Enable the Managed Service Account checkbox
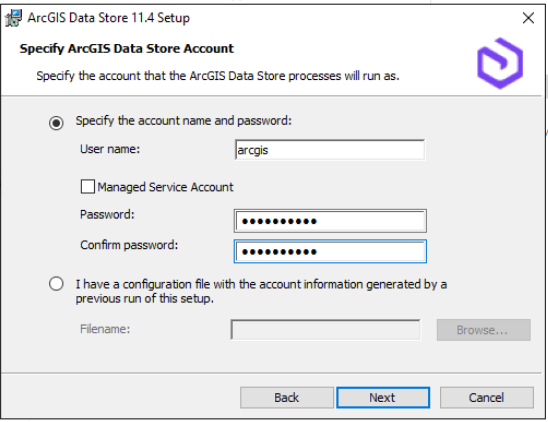This screenshot has height=422, width=548. [x=87, y=186]
